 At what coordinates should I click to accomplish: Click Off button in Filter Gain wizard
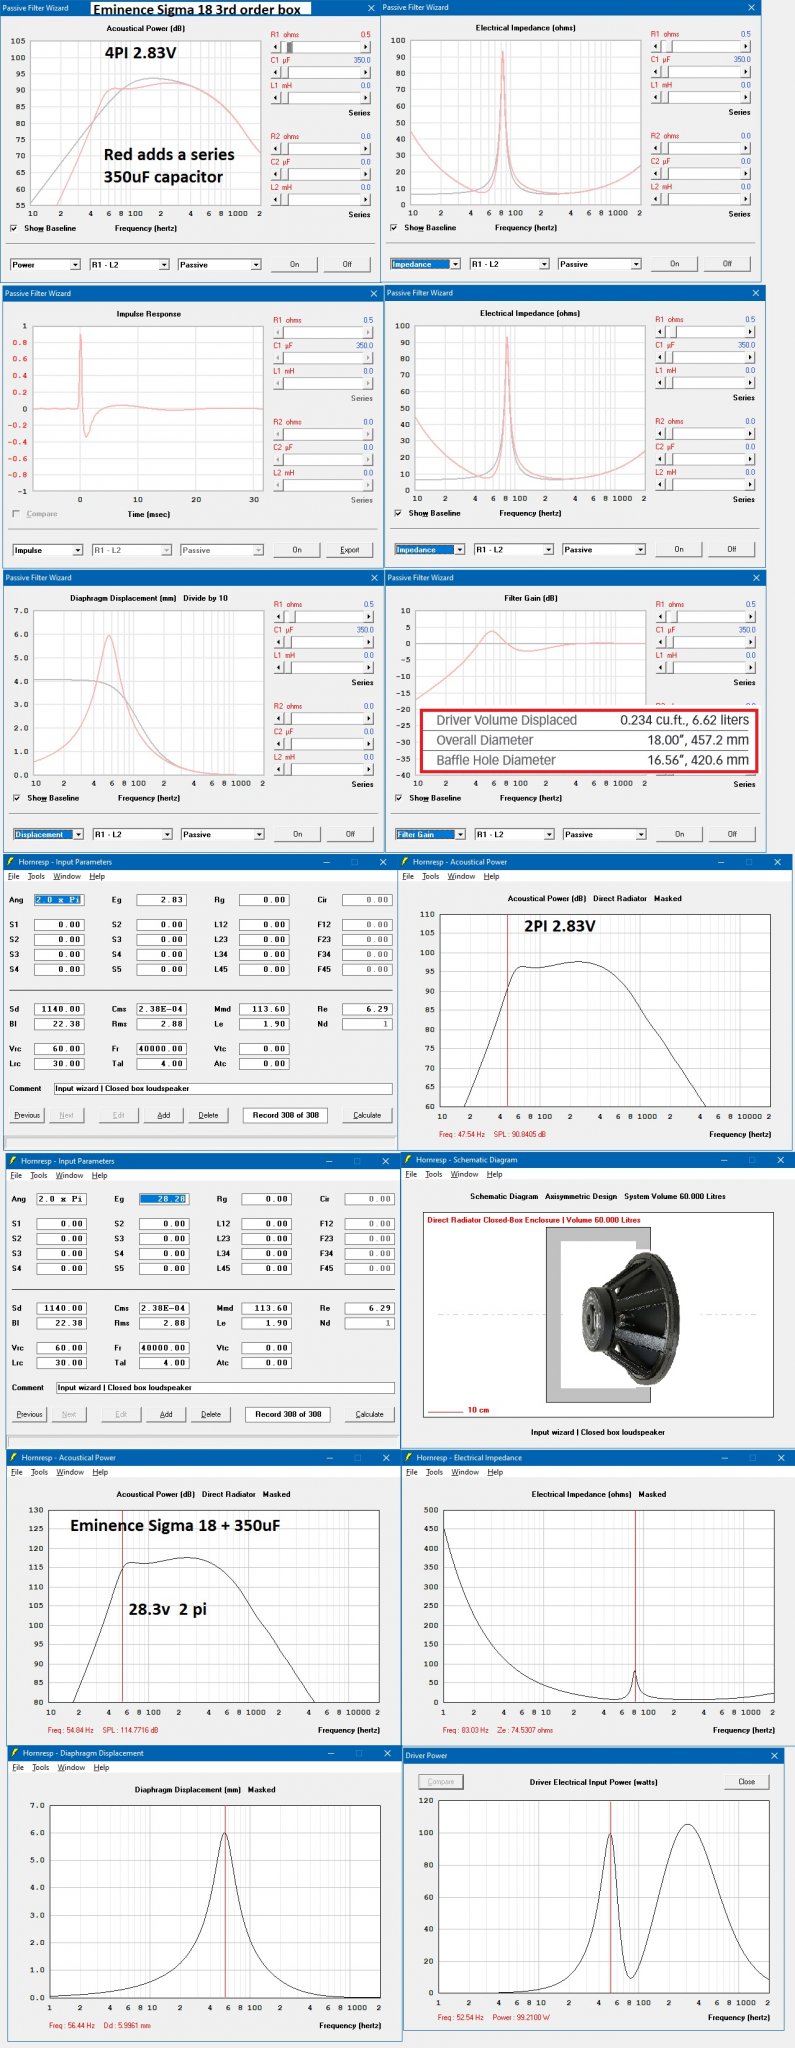pos(732,834)
